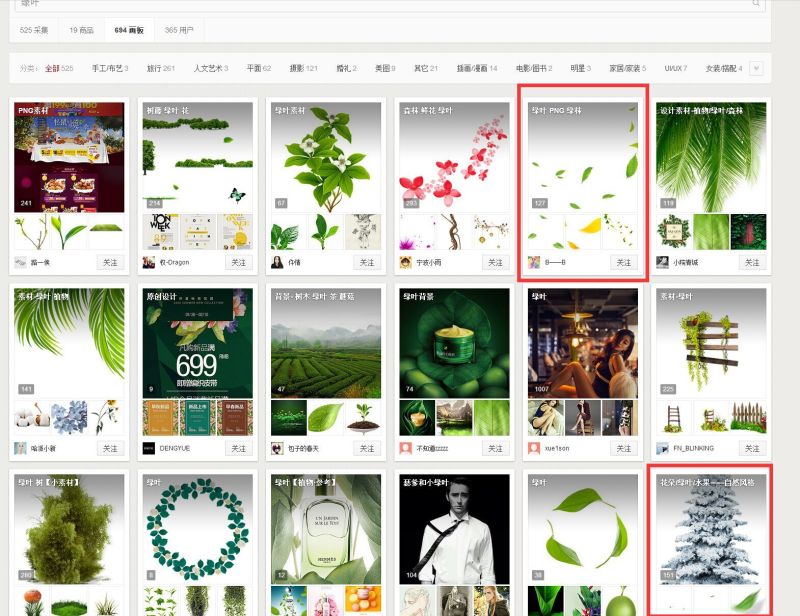Filter by UI/UX category
Image resolution: width=800 pixels, height=616 pixels.
676,68
